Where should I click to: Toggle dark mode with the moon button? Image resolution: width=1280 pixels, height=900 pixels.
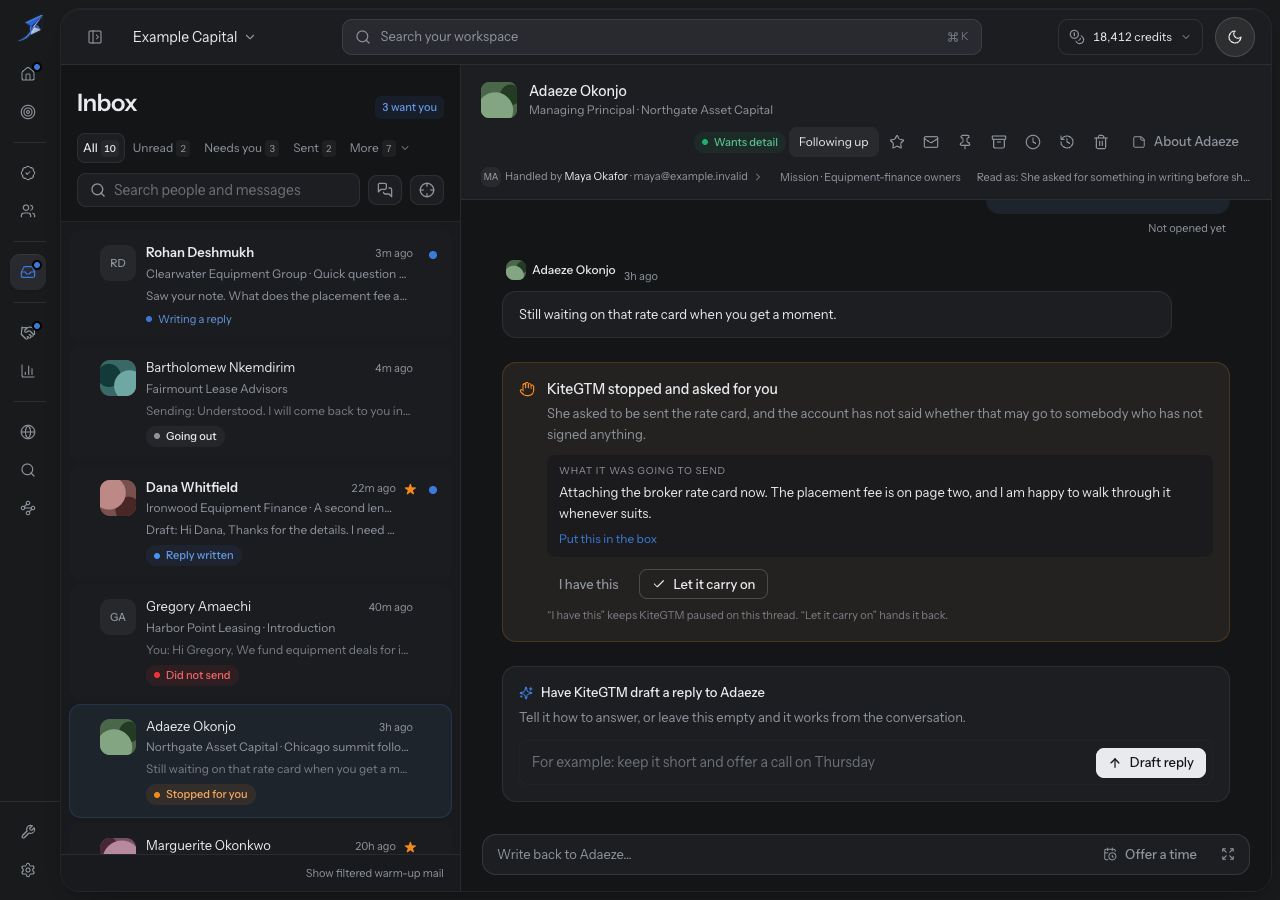pyautogui.click(x=1235, y=37)
